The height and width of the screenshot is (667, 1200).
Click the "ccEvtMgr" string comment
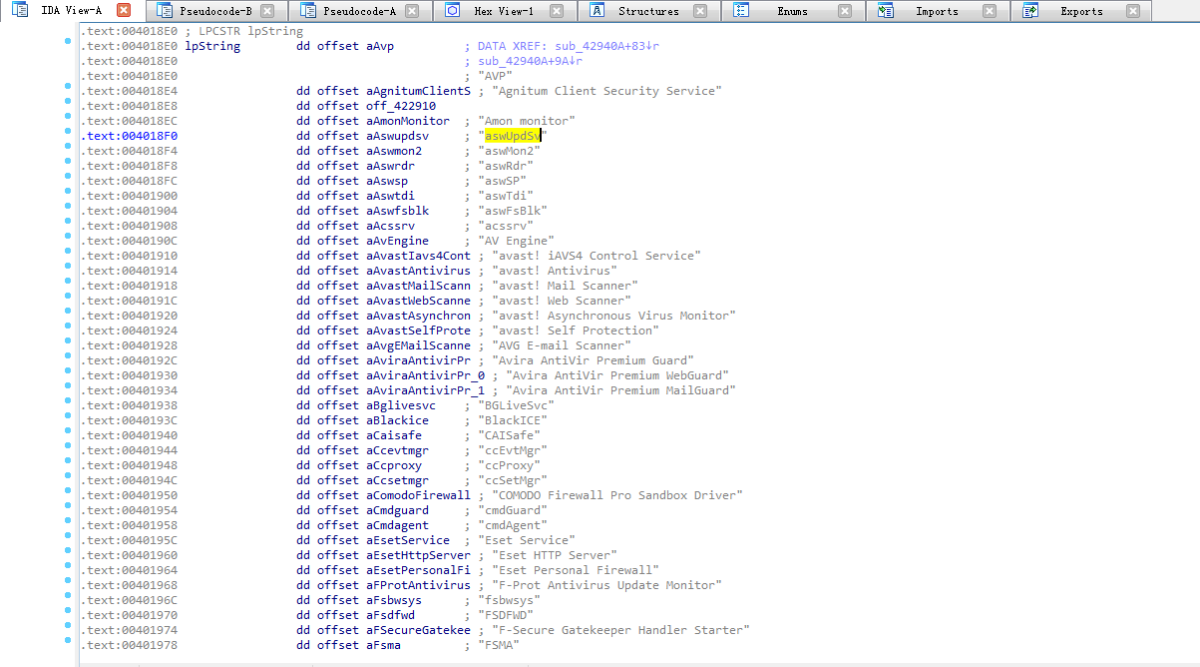(x=513, y=451)
